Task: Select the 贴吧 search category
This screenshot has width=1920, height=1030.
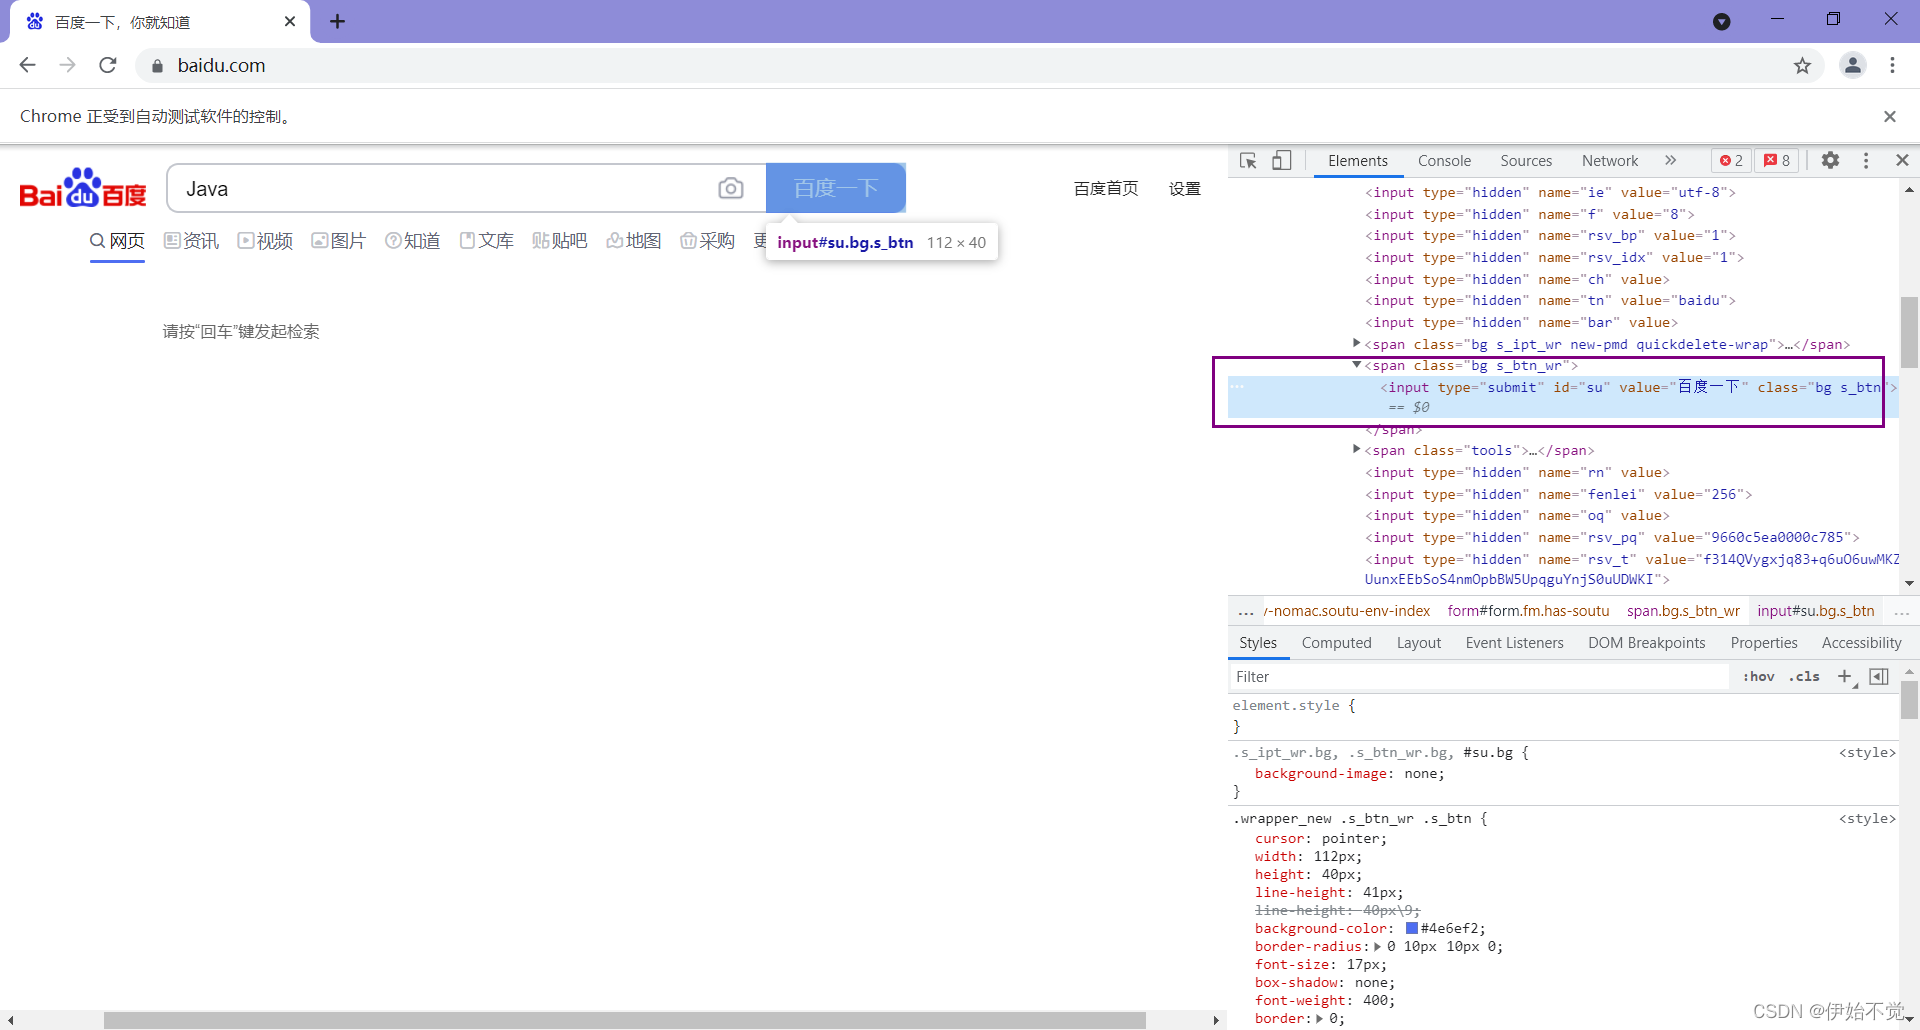Action: (560, 241)
